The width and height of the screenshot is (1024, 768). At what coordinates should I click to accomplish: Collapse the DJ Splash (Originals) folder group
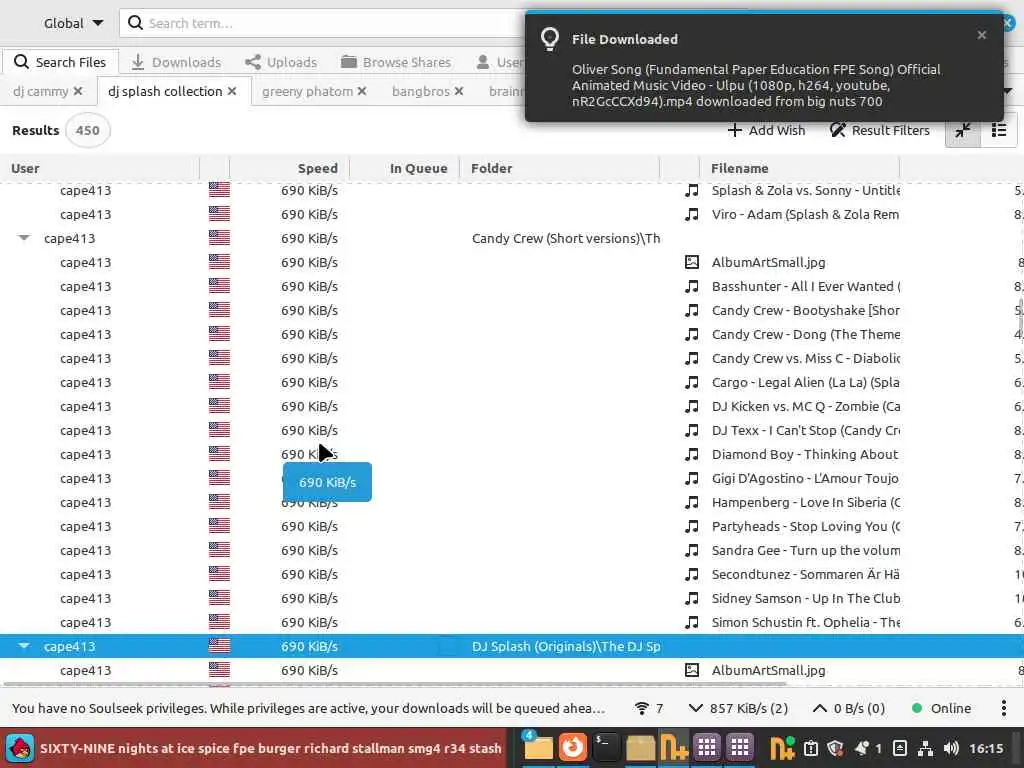click(x=24, y=646)
